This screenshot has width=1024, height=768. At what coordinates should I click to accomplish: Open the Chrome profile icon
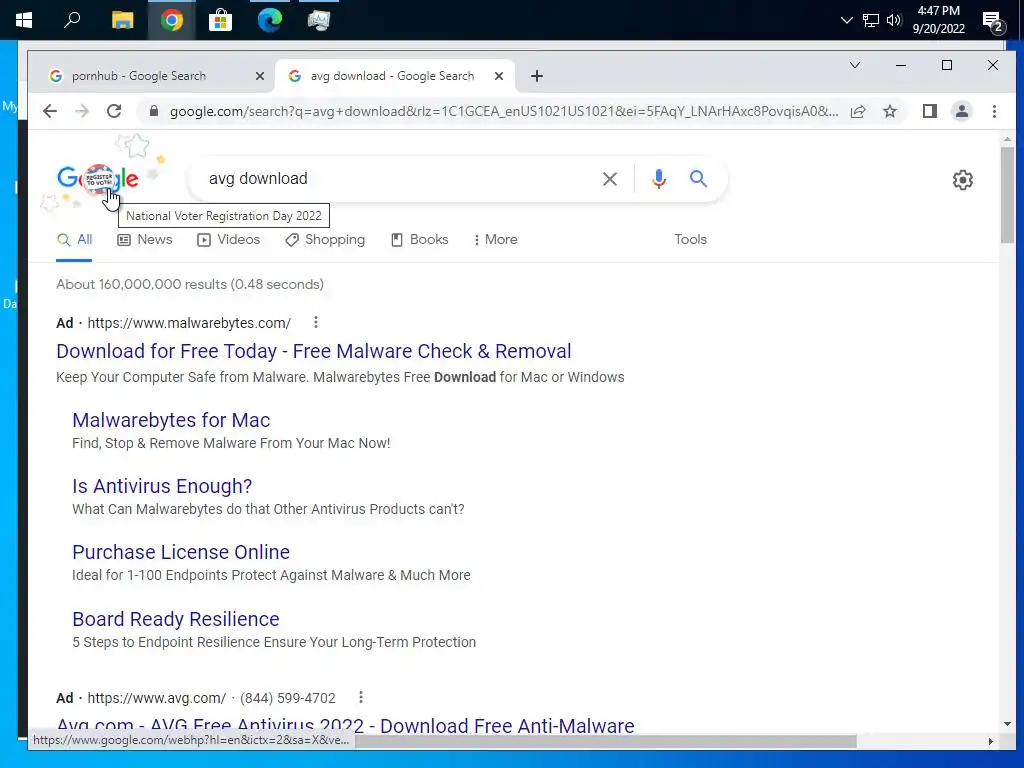(962, 111)
